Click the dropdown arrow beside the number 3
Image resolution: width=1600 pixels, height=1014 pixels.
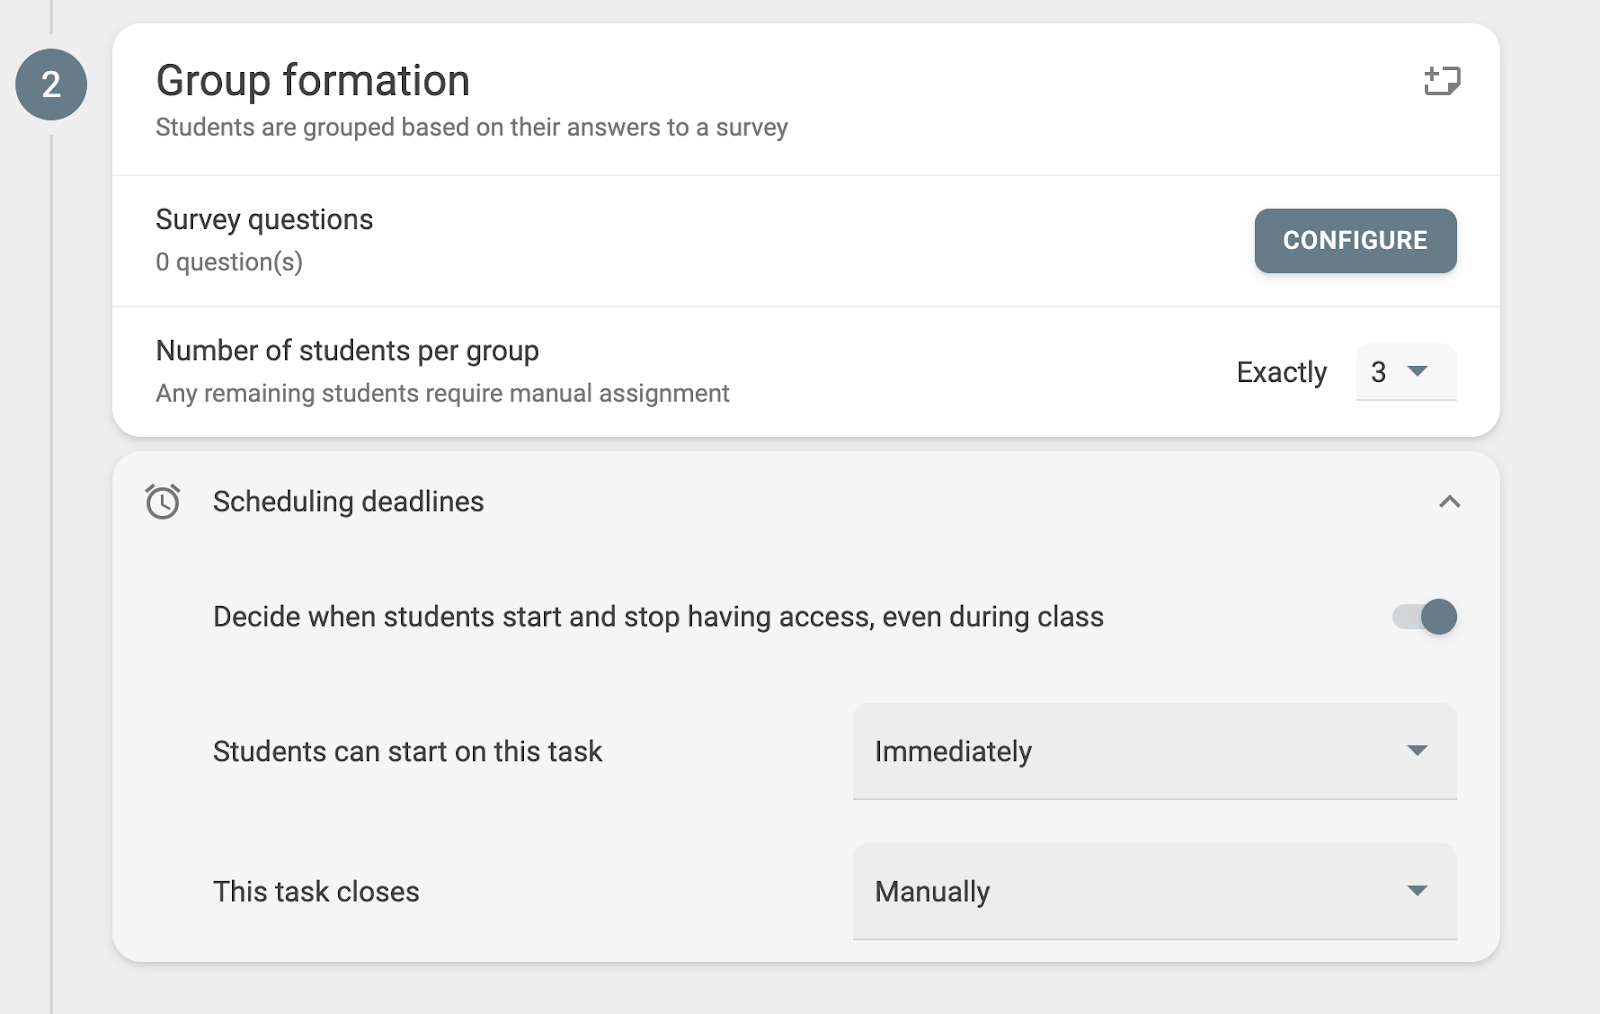tap(1419, 372)
